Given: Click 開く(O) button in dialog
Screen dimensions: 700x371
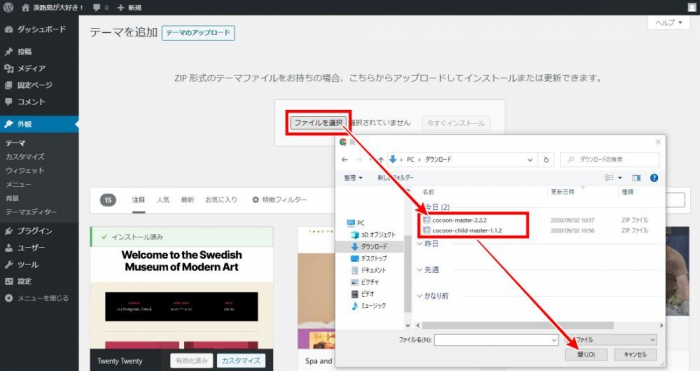Looking at the screenshot, I should (586, 354).
